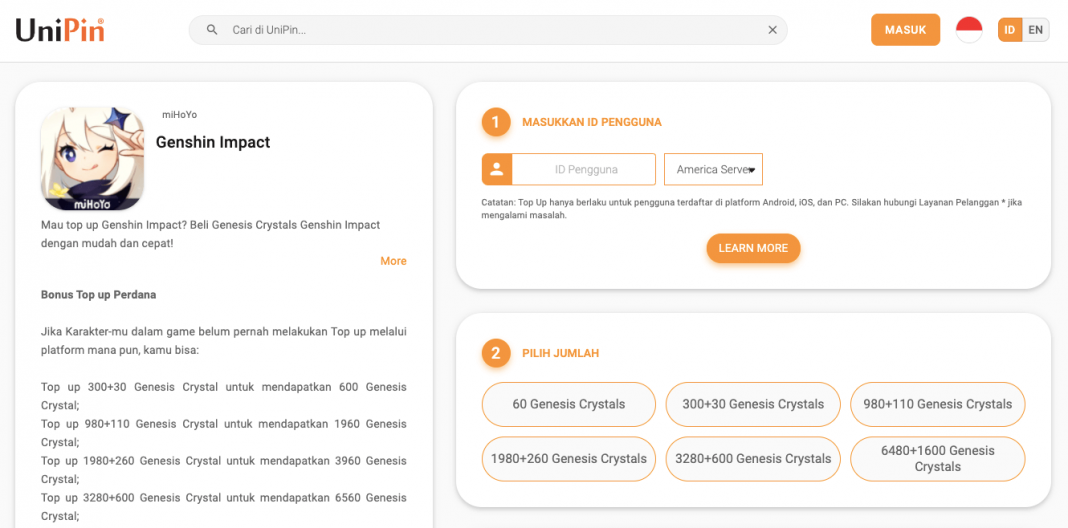Open the Indonesia flag country selector
Image resolution: width=1068 pixels, height=528 pixels.
[x=969, y=30]
